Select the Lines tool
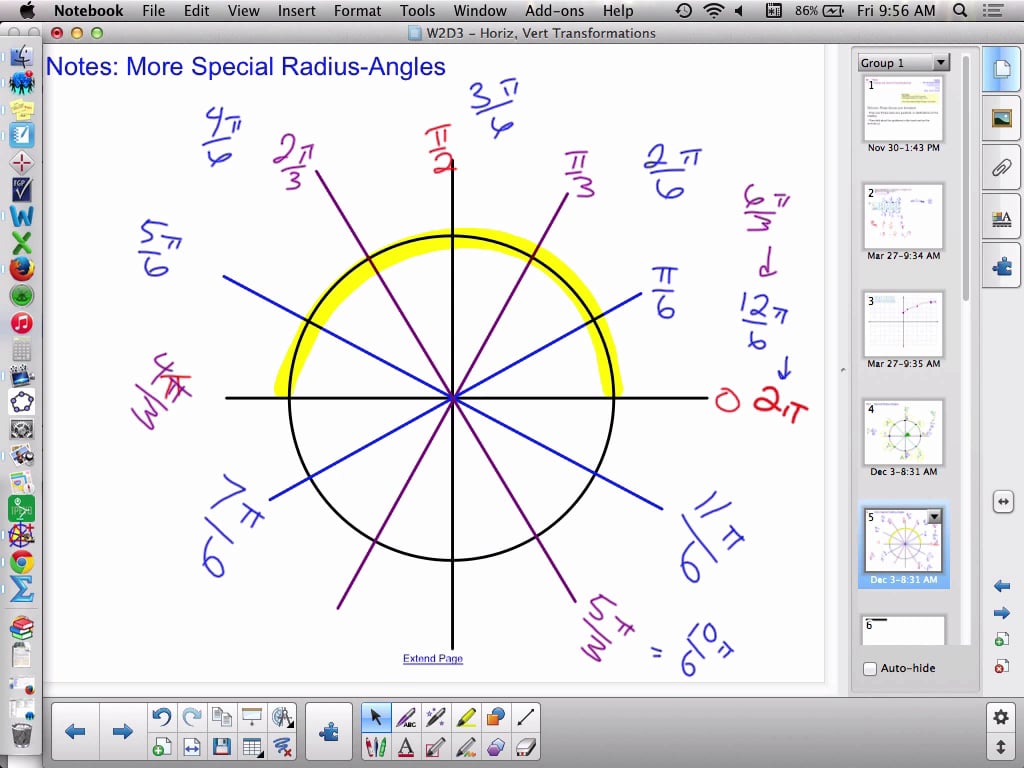Image resolution: width=1024 pixels, height=768 pixels. click(526, 717)
